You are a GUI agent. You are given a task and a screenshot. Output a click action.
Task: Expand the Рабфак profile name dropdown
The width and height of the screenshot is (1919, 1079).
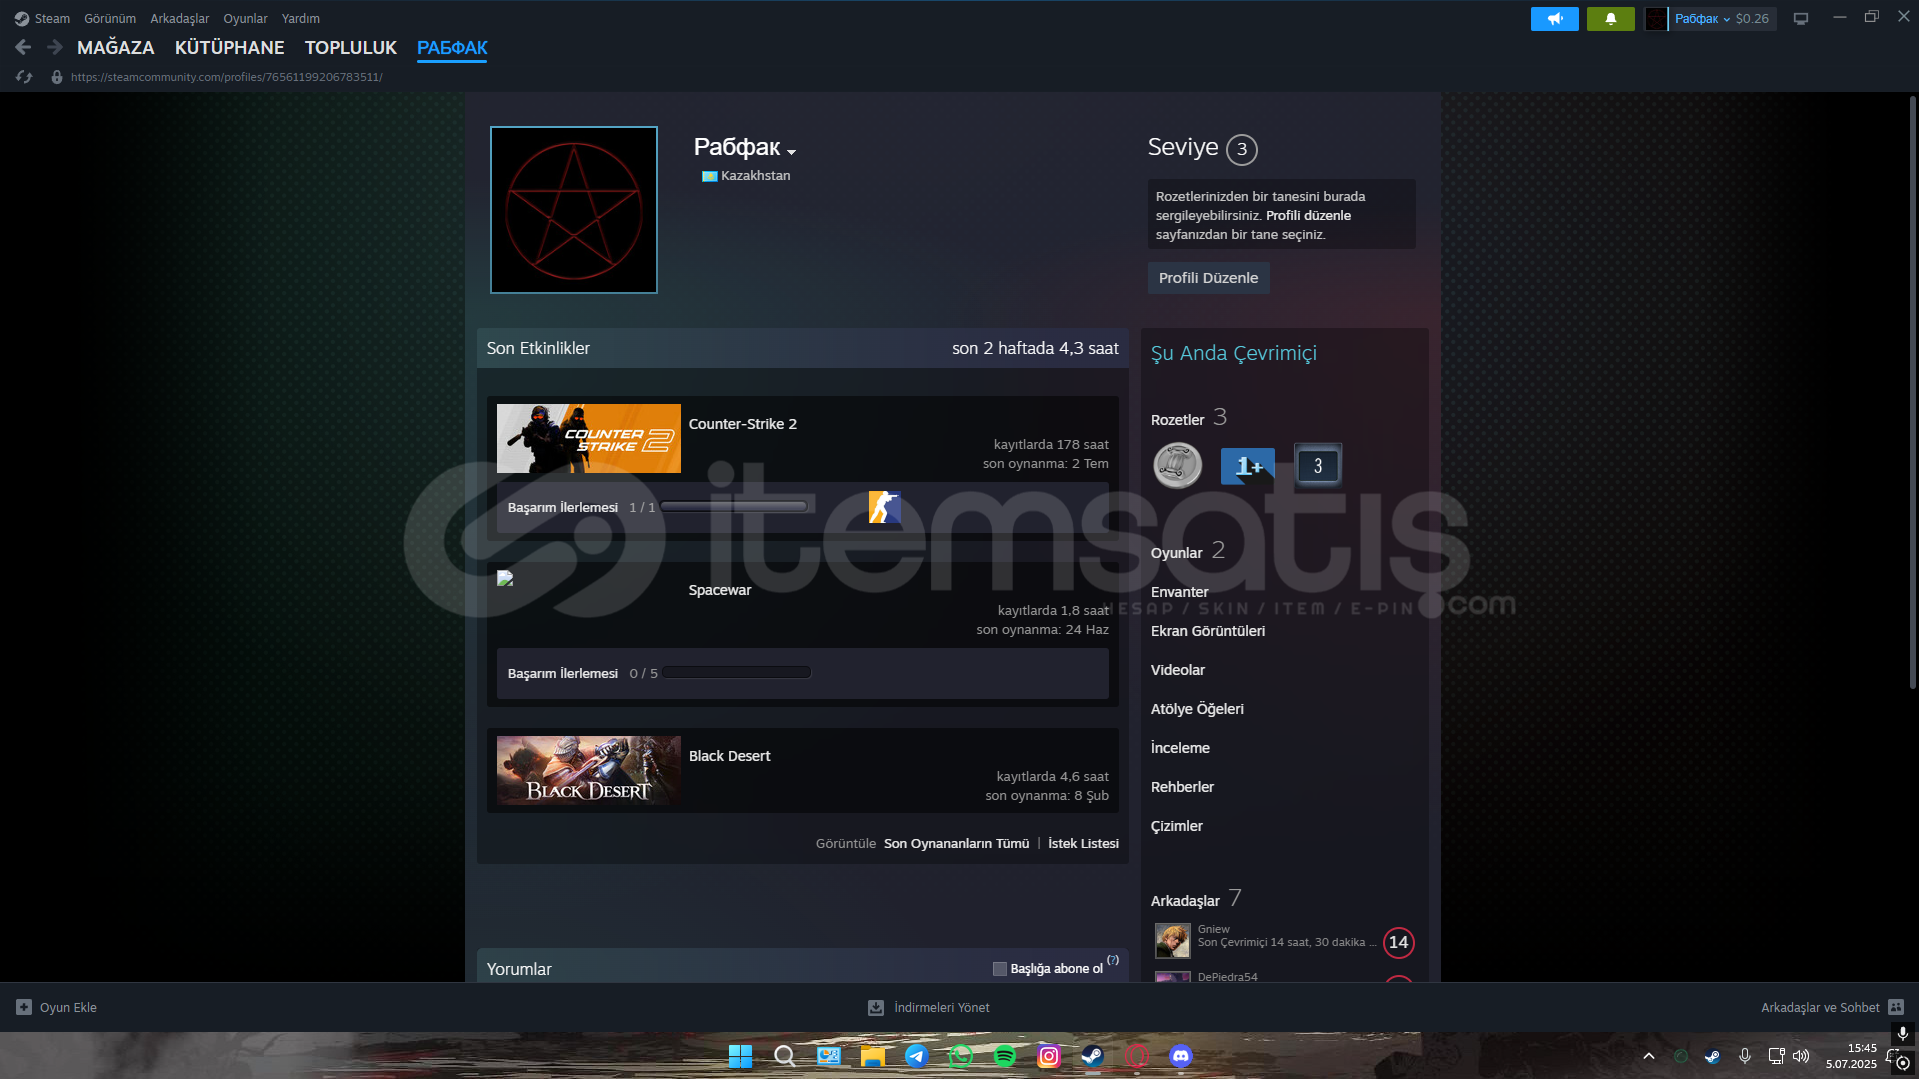[791, 151]
